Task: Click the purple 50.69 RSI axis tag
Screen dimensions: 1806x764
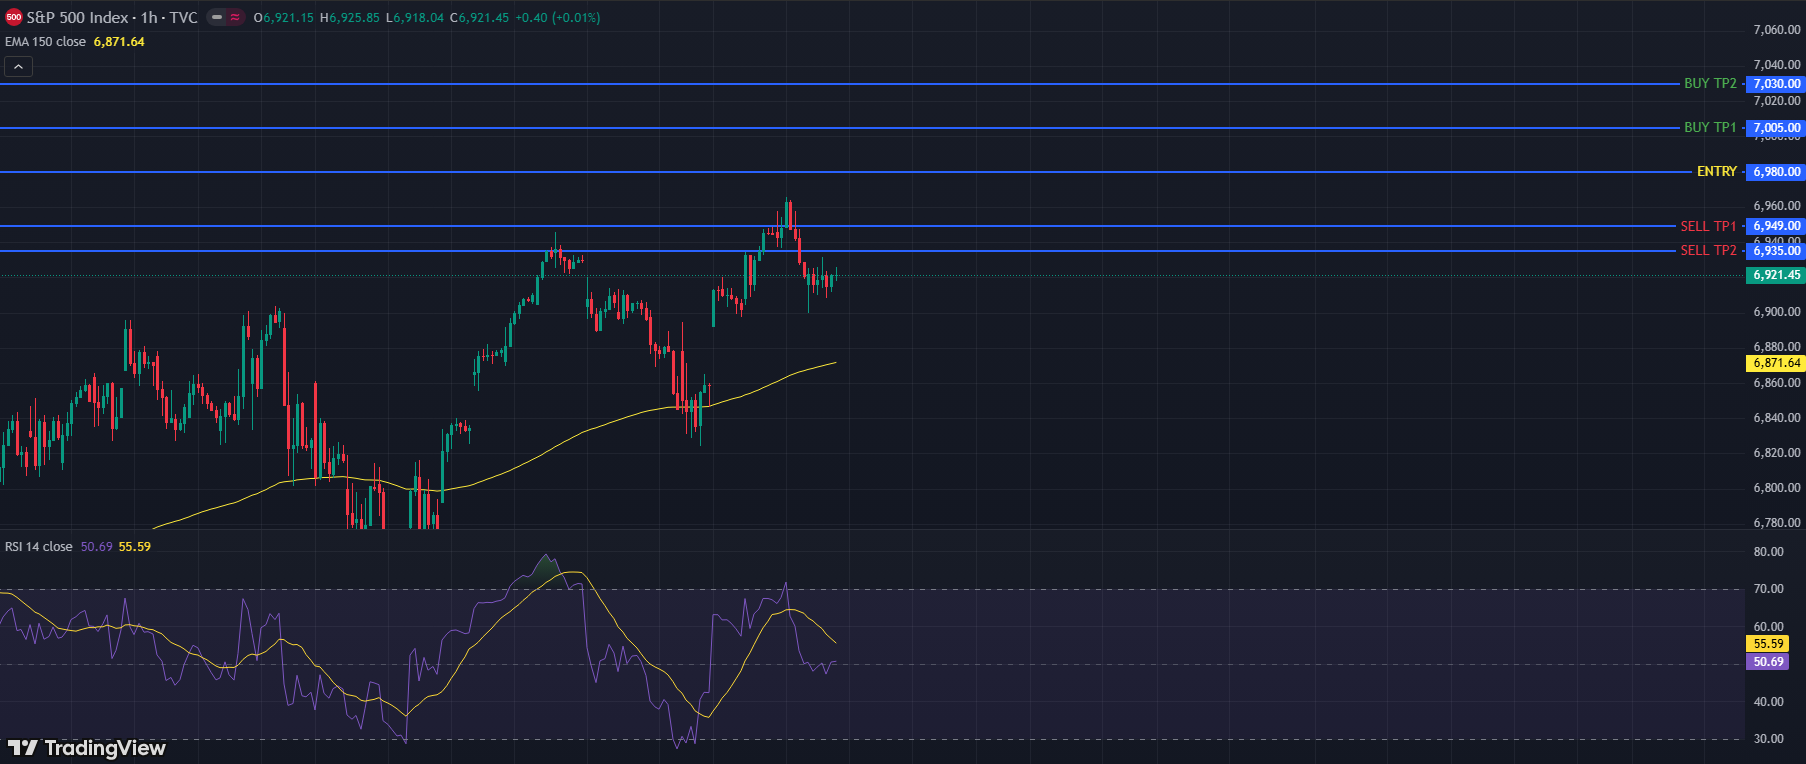Action: click(1768, 662)
